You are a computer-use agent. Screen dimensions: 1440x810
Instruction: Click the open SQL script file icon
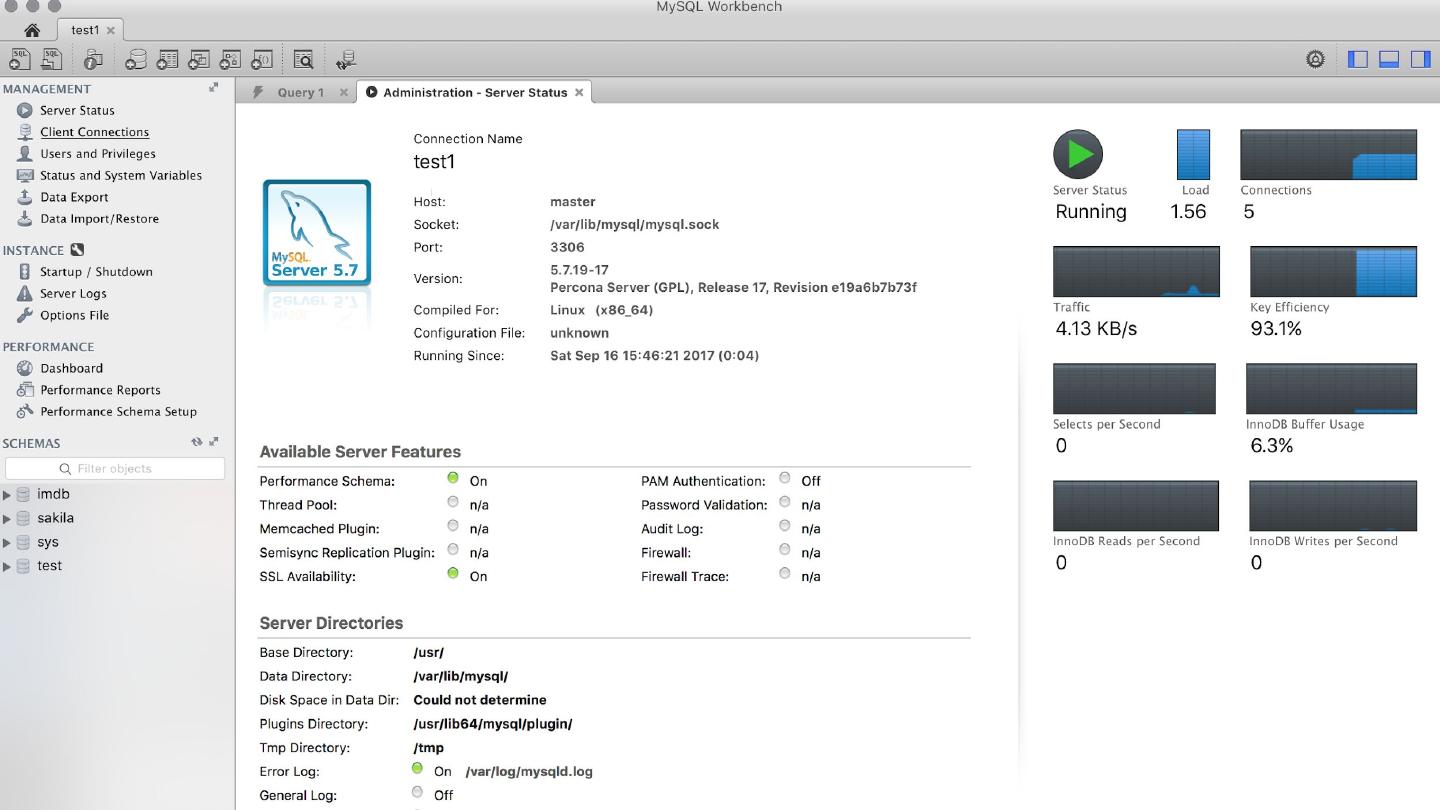(51, 60)
